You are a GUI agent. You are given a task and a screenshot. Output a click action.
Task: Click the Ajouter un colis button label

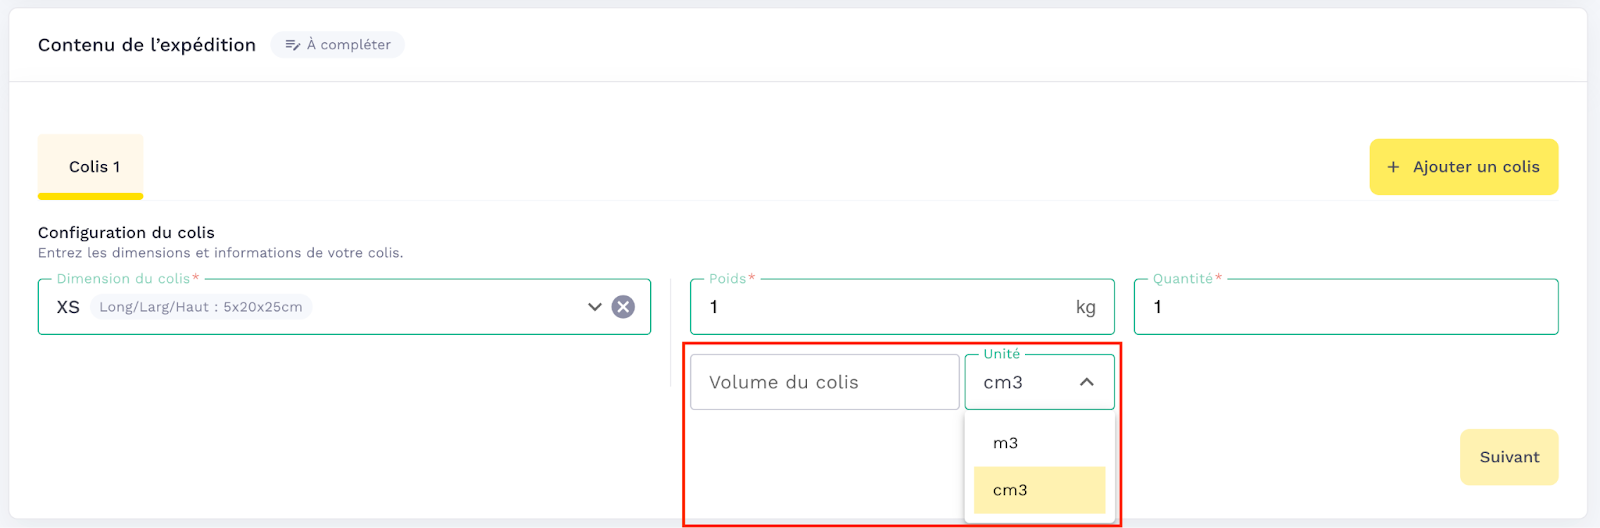(x=1476, y=167)
